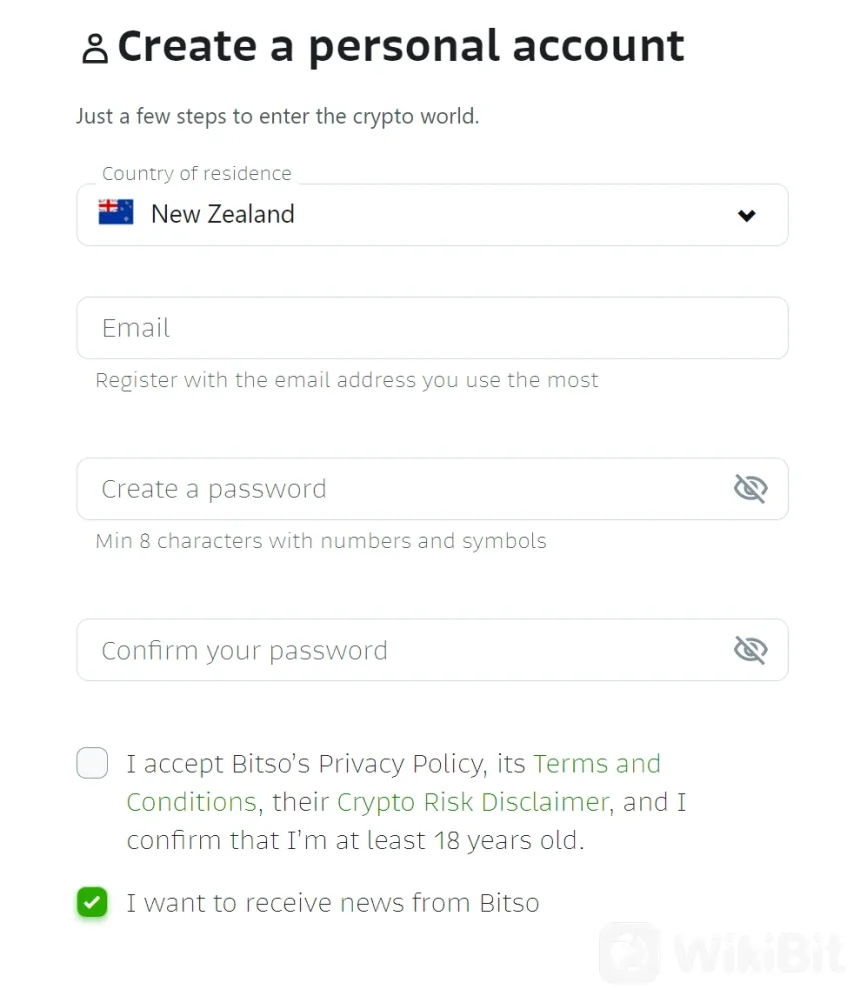
Task: Expand the country list using the chevron arrow
Action: click(x=746, y=215)
